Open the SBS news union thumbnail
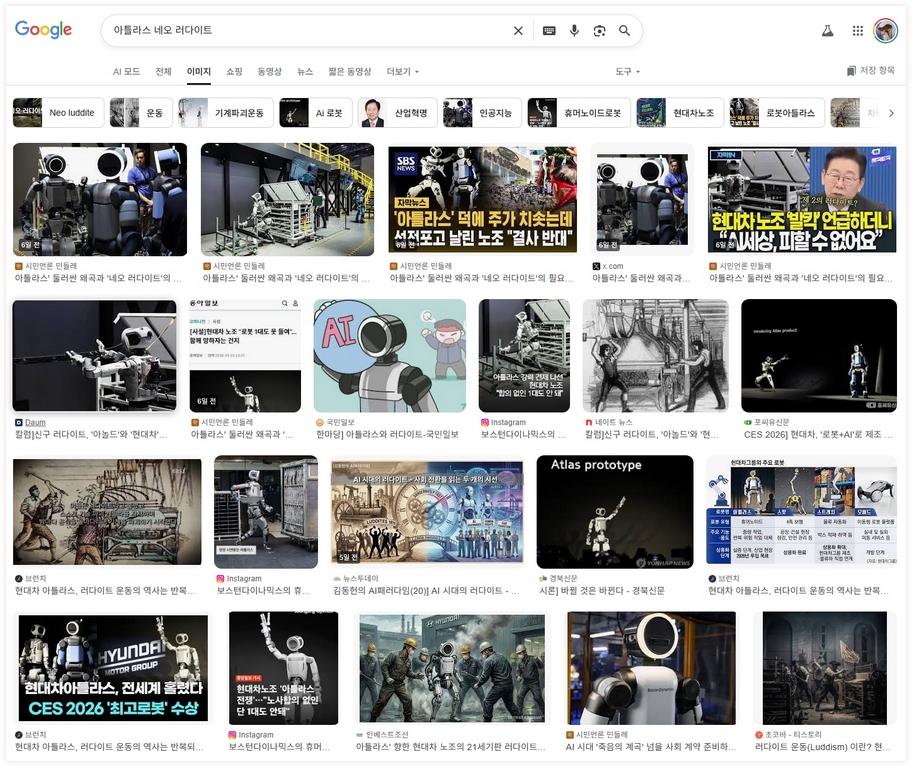912x767 pixels. pyautogui.click(x=482, y=200)
